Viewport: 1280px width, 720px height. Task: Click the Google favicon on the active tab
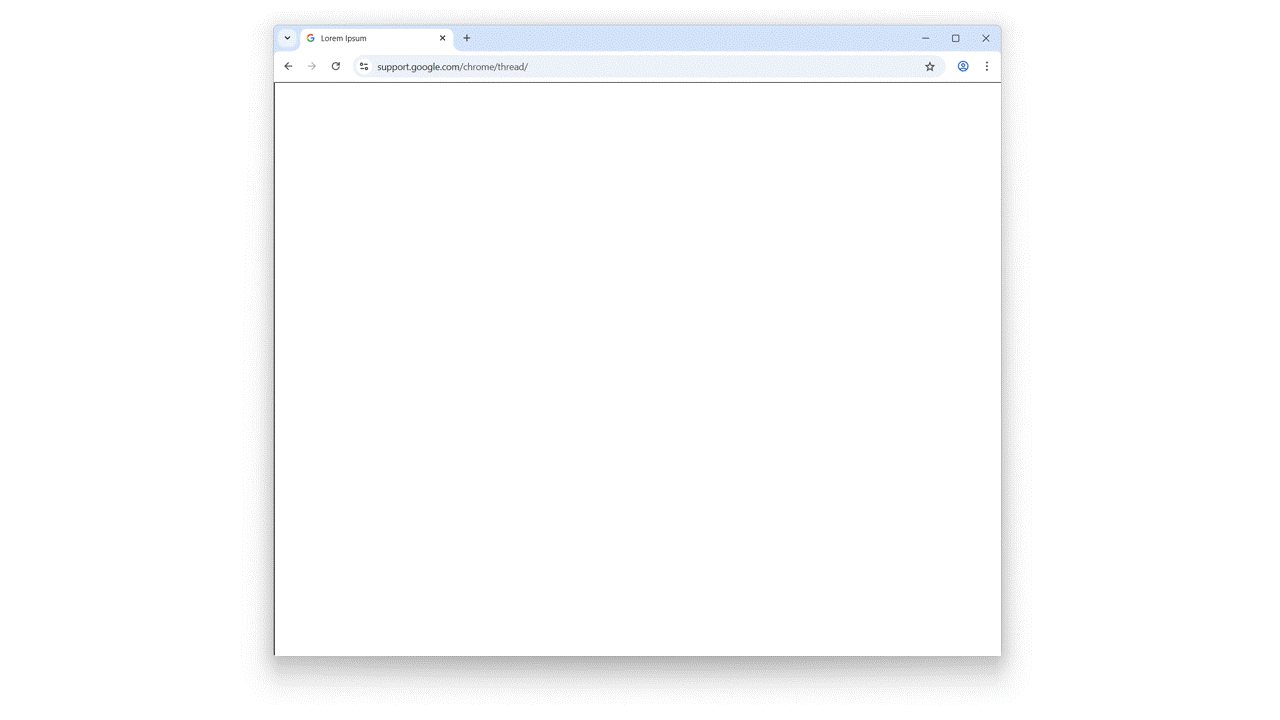(x=310, y=38)
